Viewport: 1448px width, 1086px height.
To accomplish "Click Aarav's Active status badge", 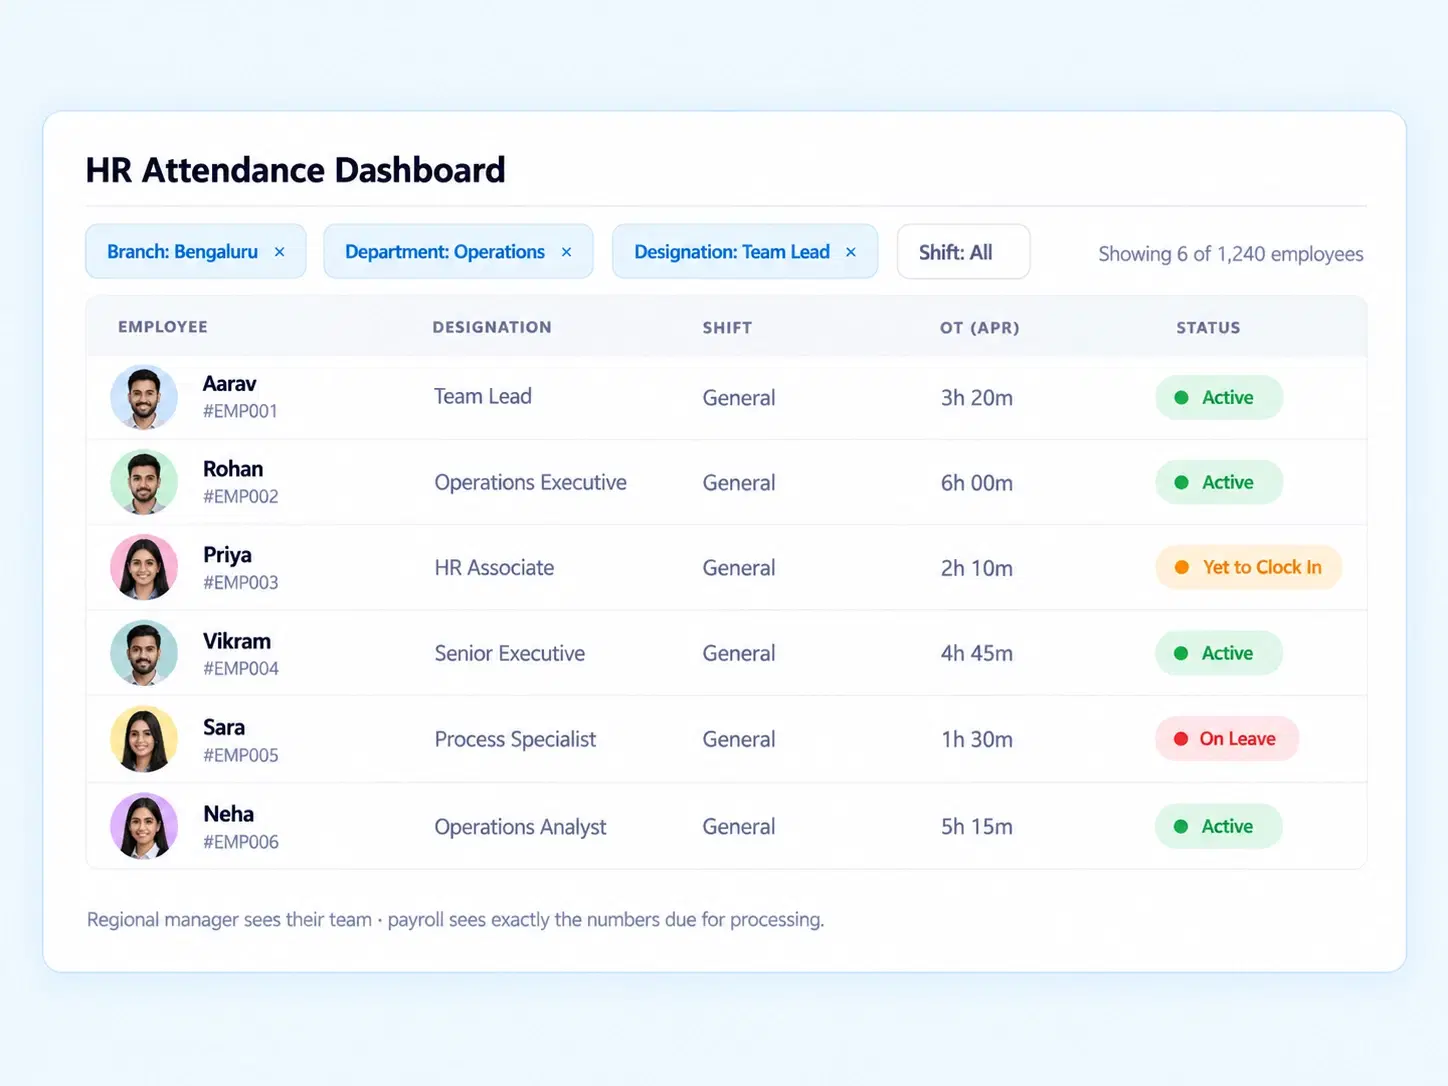I will tap(1219, 397).
